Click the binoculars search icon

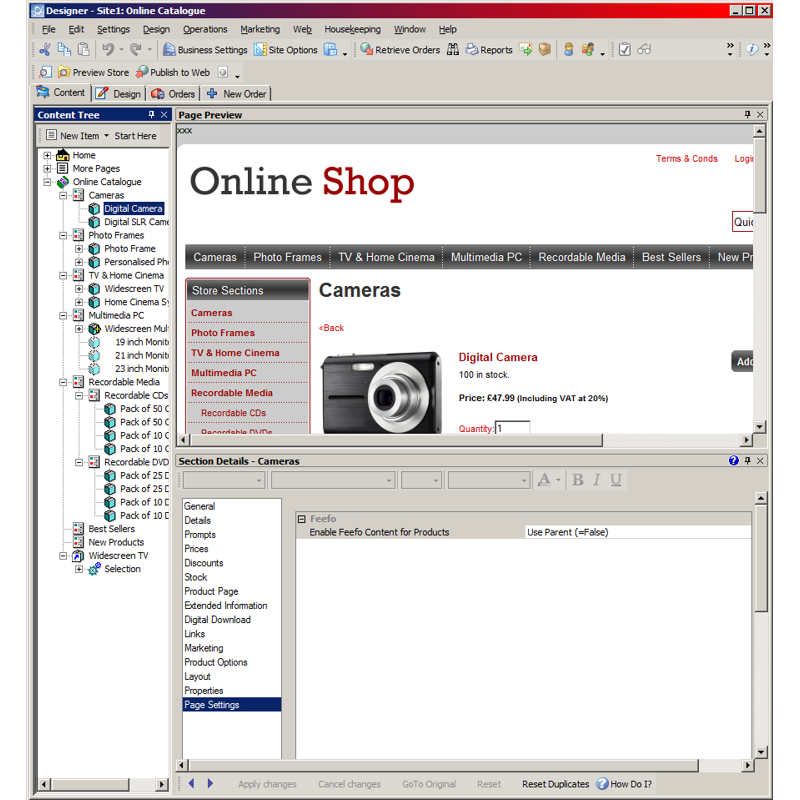pyautogui.click(x=453, y=49)
